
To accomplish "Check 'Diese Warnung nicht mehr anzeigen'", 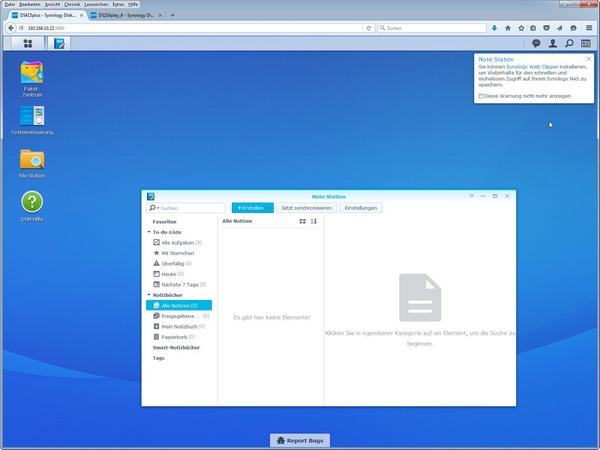I will tap(481, 96).
